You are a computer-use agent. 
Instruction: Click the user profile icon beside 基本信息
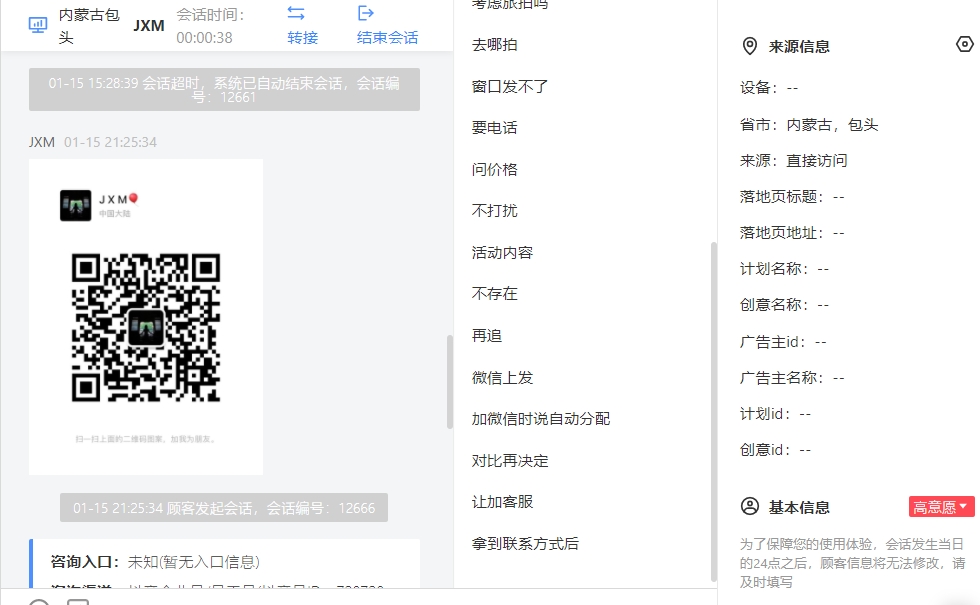pyautogui.click(x=749, y=506)
